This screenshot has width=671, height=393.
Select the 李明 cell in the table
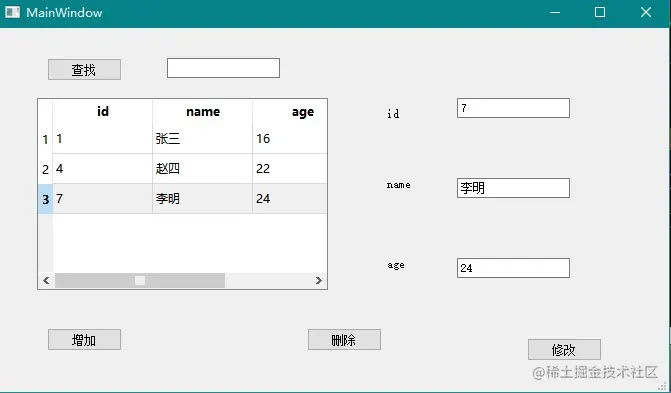tap(202, 199)
